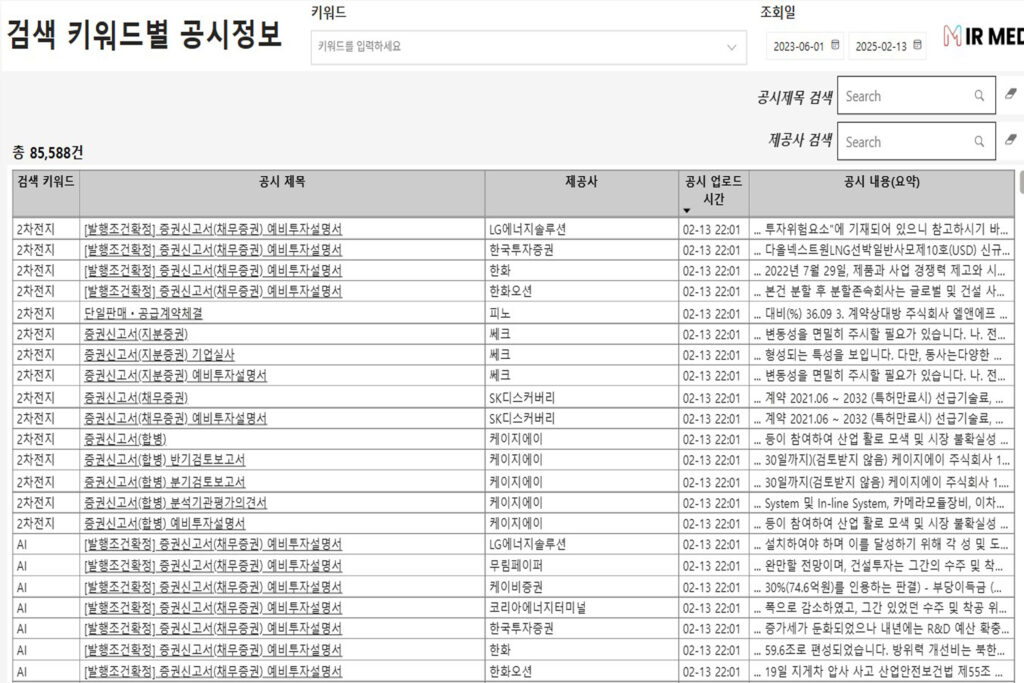Open 2차전지 한화오션 예비투자설명서 disclosure link
This screenshot has width=1024, height=683.
point(213,291)
